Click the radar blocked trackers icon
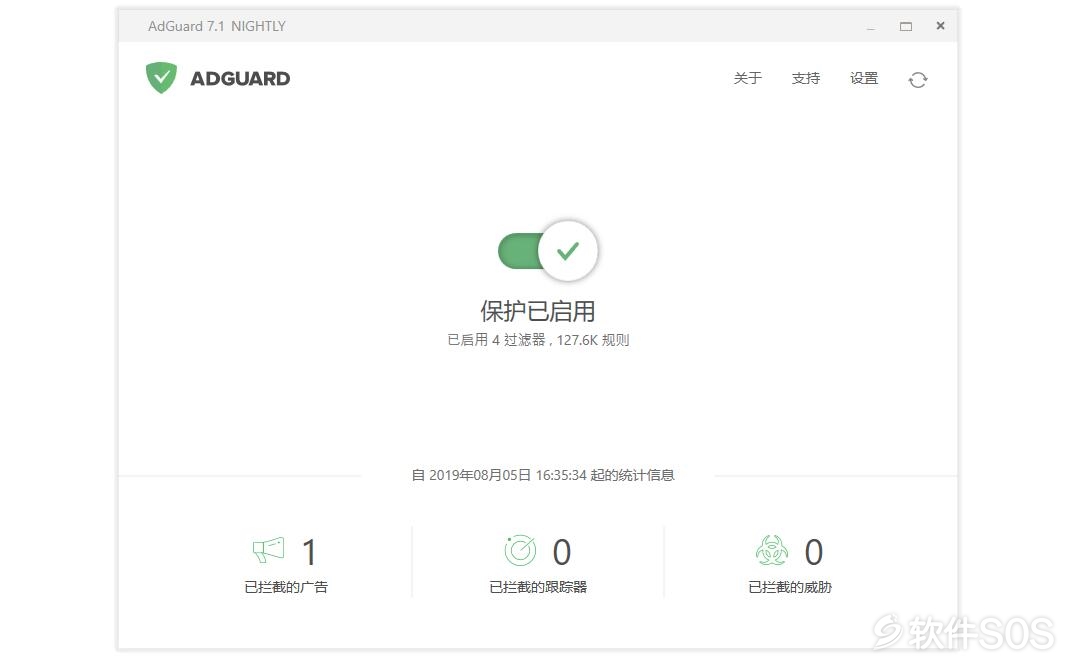 (520, 551)
